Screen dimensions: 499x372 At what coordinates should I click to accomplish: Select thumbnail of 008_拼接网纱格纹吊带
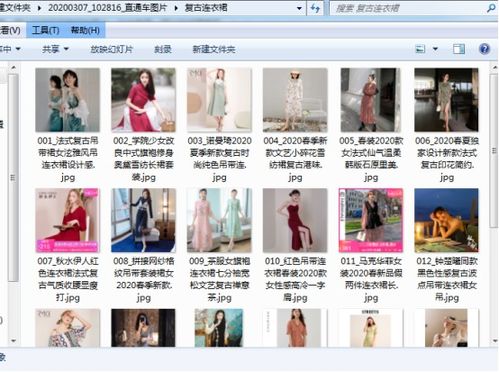[x=143, y=220]
